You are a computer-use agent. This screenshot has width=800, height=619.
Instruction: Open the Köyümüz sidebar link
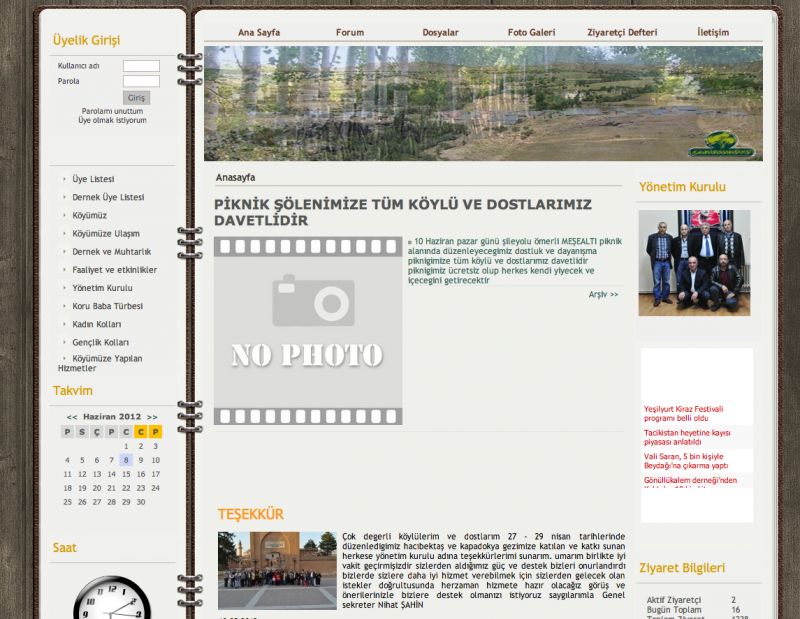click(x=89, y=215)
